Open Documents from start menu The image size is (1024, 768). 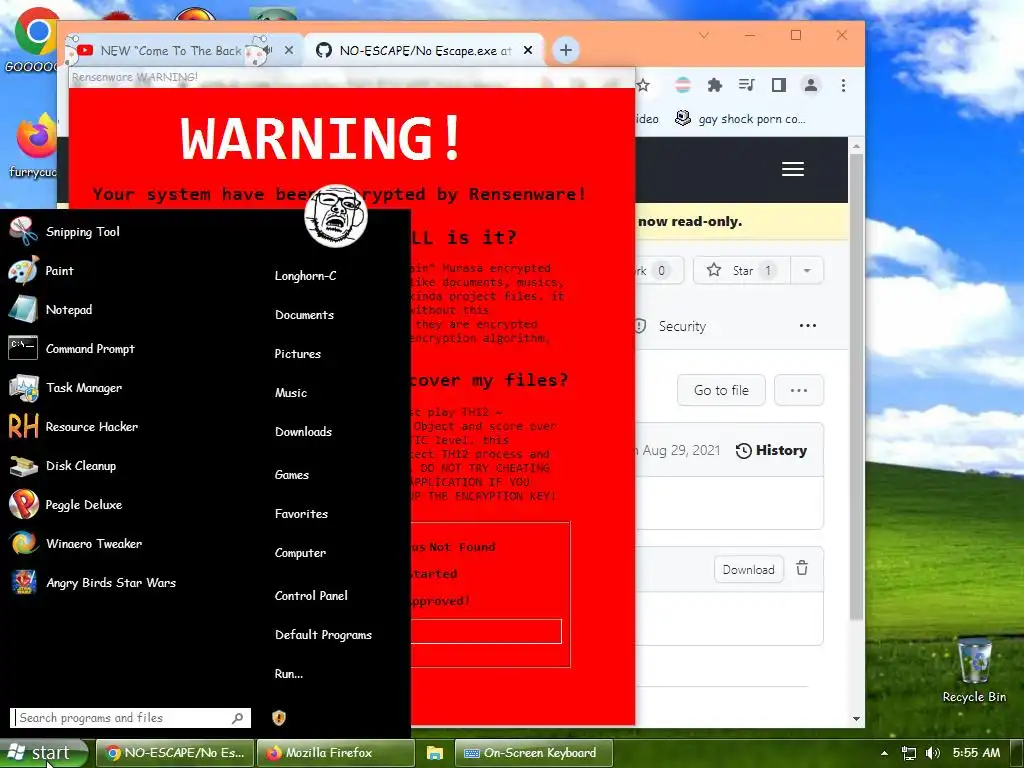[x=304, y=315]
